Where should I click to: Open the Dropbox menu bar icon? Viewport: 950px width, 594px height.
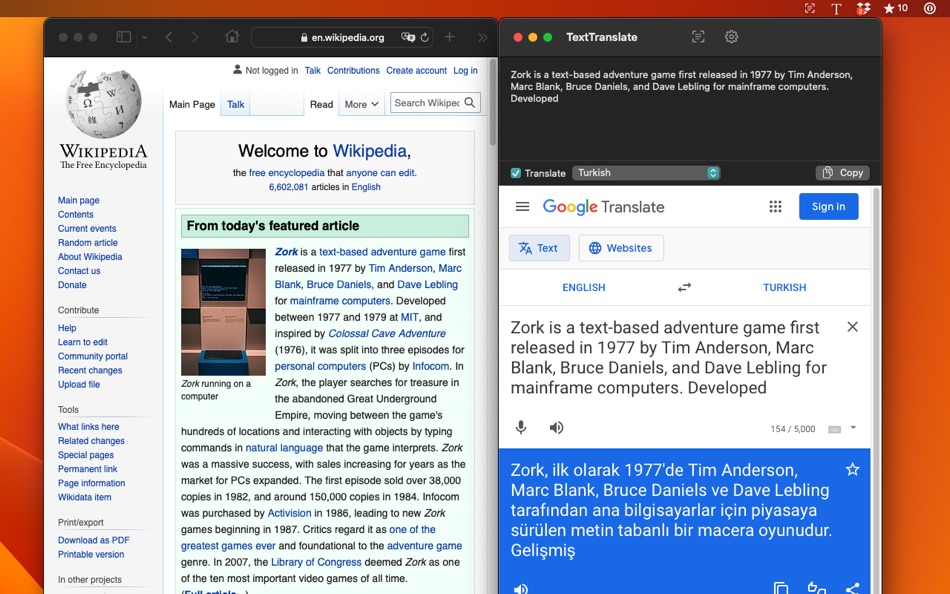coord(863,8)
